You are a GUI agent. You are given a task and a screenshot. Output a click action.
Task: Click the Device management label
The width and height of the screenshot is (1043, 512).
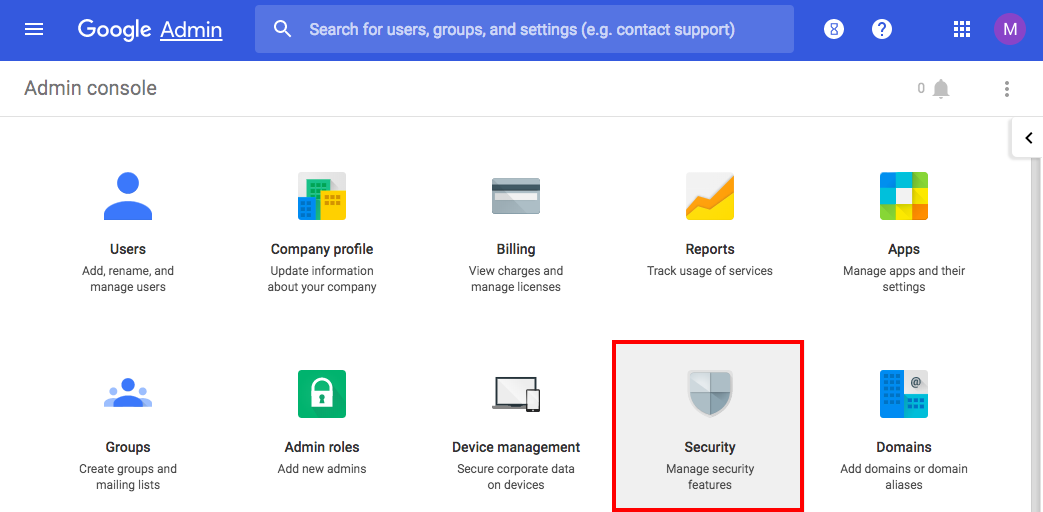pyautogui.click(x=516, y=447)
